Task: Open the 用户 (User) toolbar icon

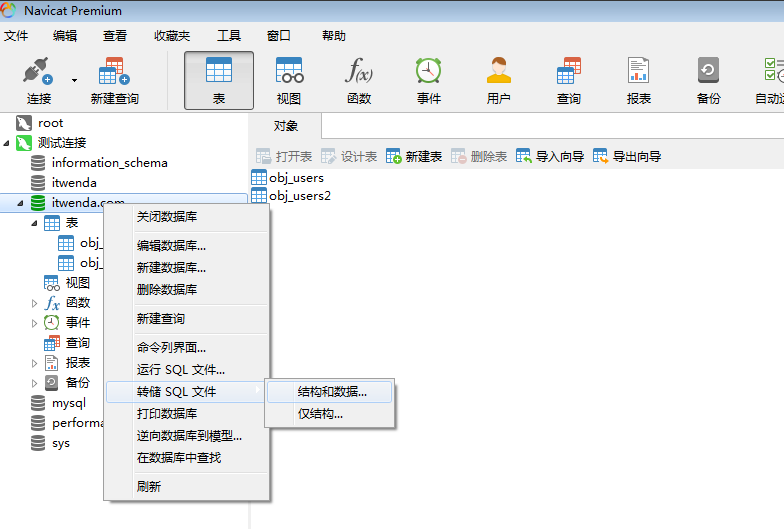Action: point(498,80)
